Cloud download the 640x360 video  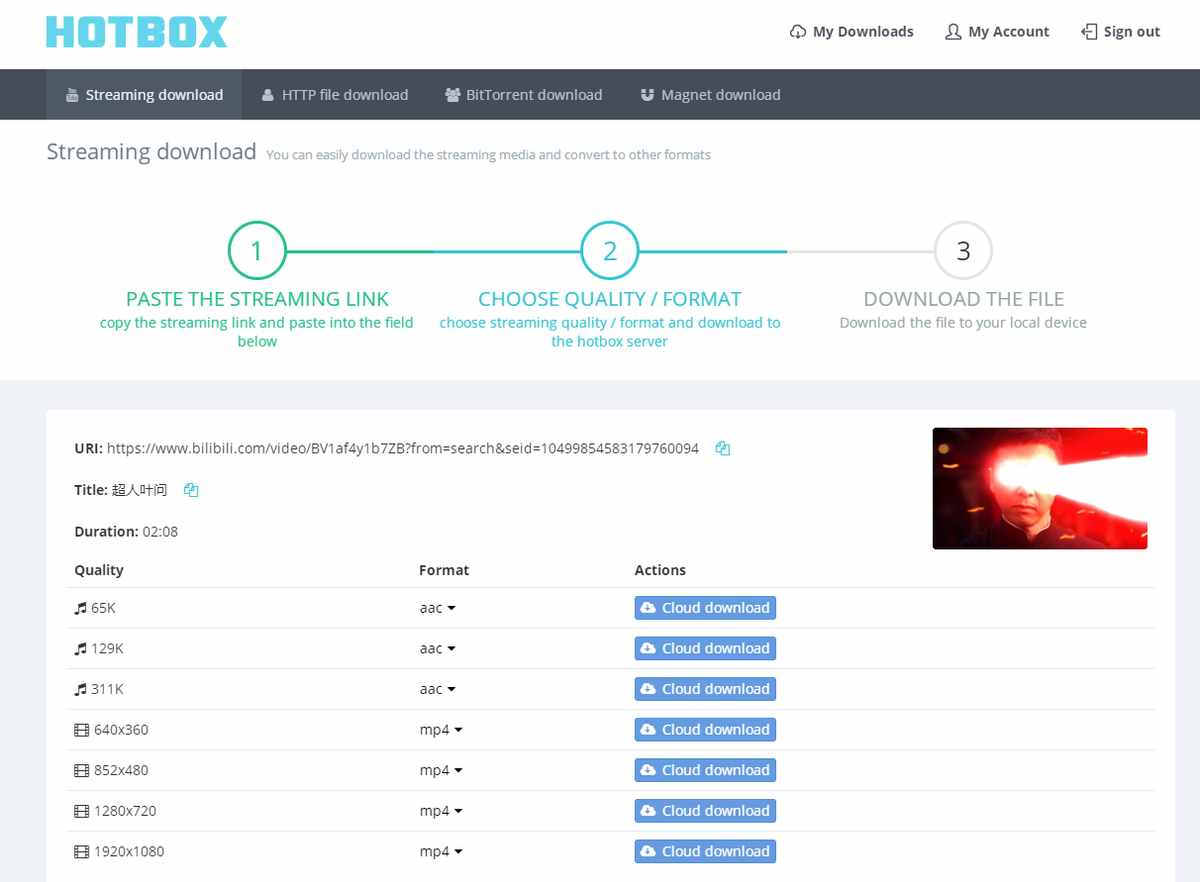coord(705,730)
